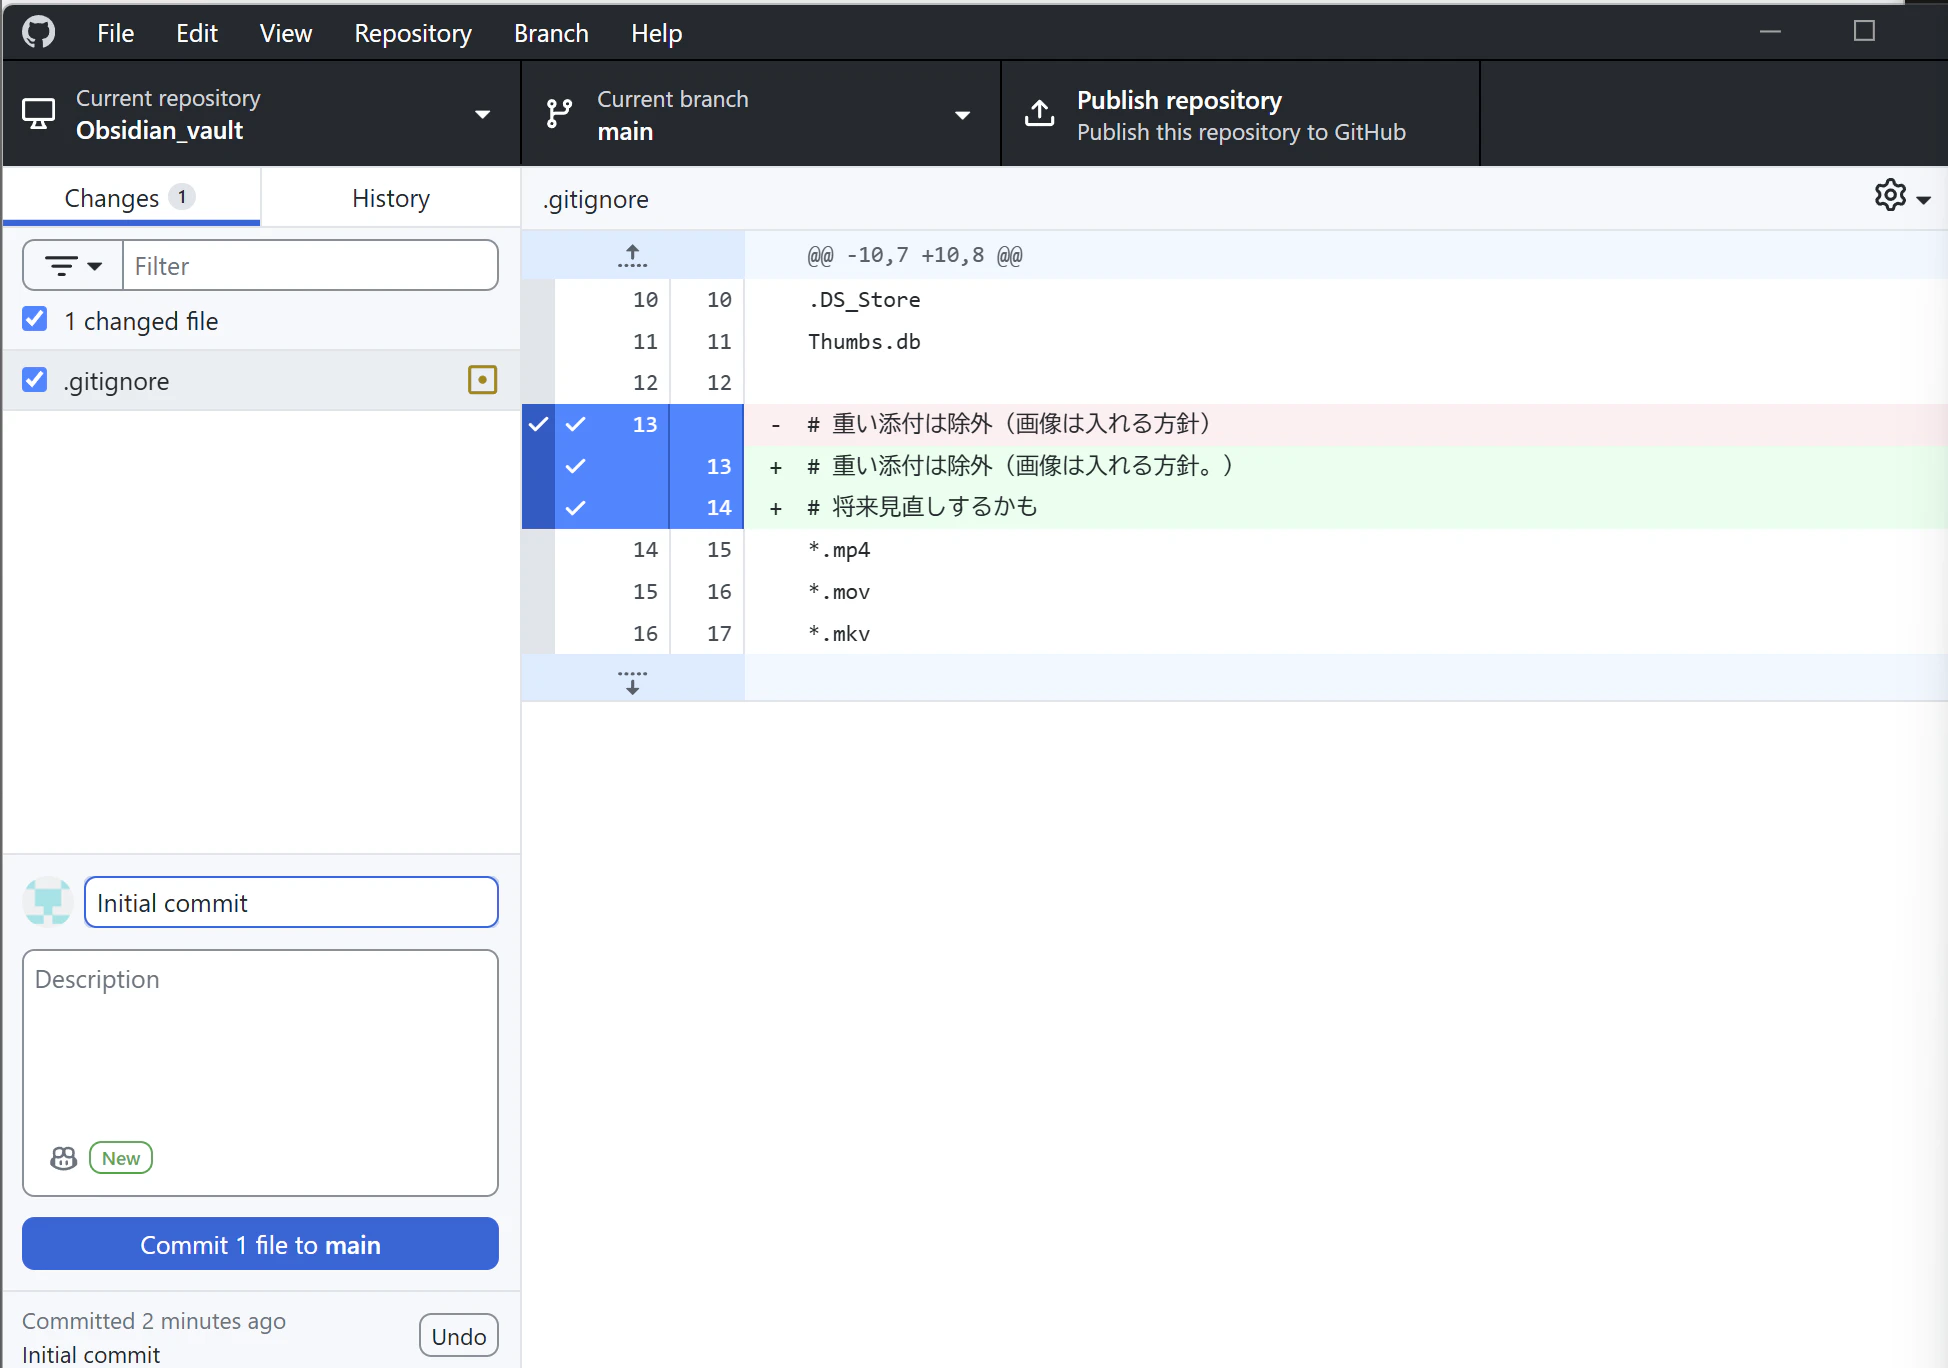Click Commit 1 file to main

tap(260, 1244)
